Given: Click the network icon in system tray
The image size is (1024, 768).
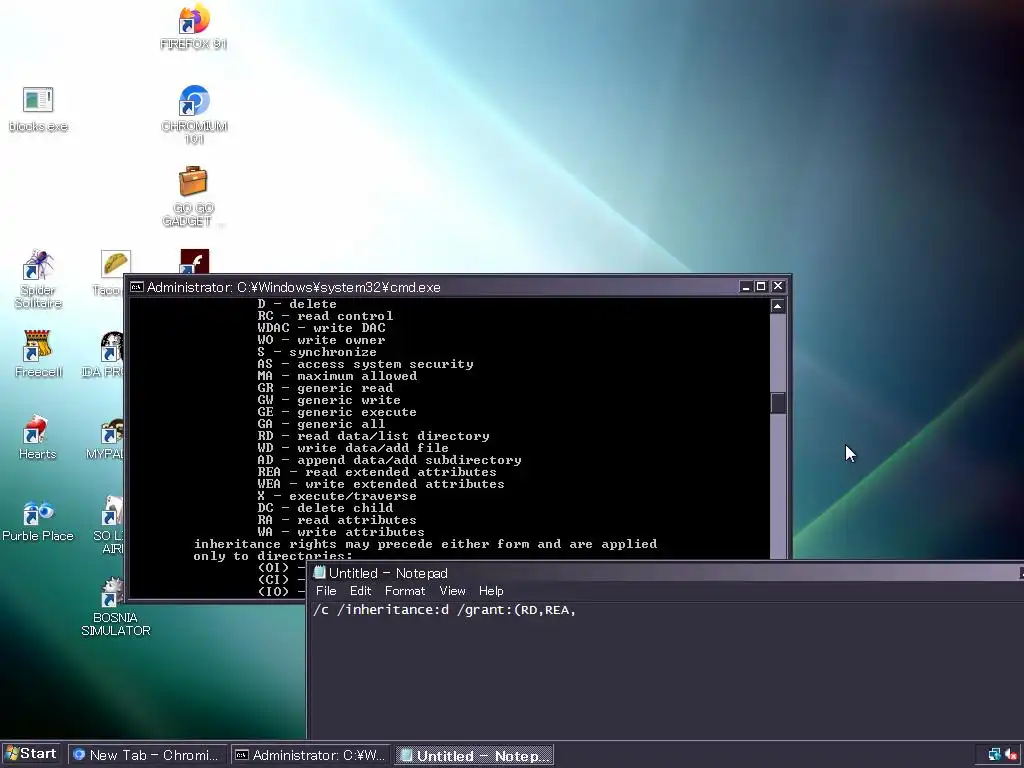Looking at the screenshot, I should point(995,754).
